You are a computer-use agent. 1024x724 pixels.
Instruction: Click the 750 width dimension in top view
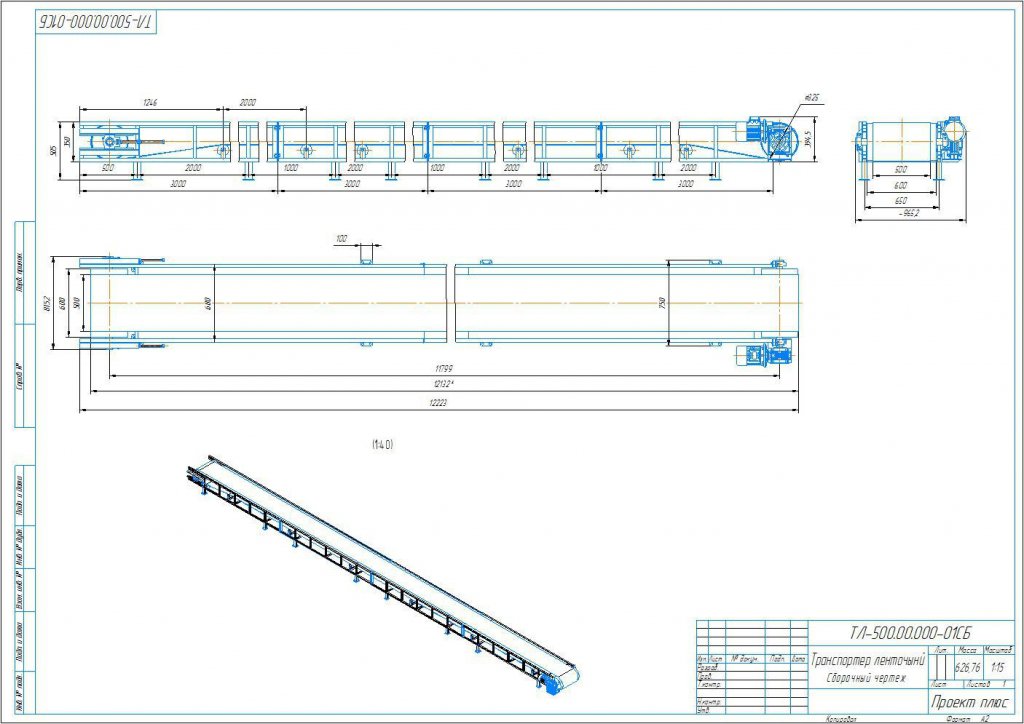point(662,303)
